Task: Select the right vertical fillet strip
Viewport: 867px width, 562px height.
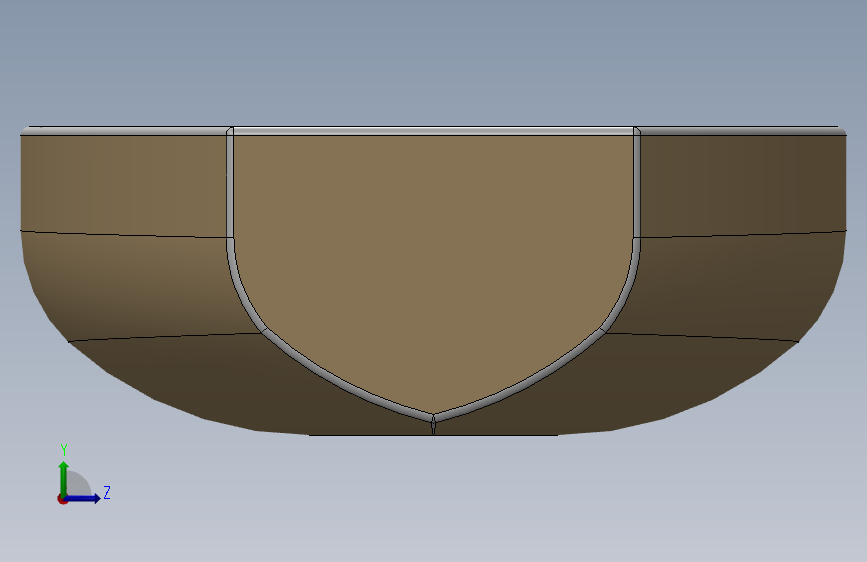Action: pyautogui.click(x=636, y=185)
